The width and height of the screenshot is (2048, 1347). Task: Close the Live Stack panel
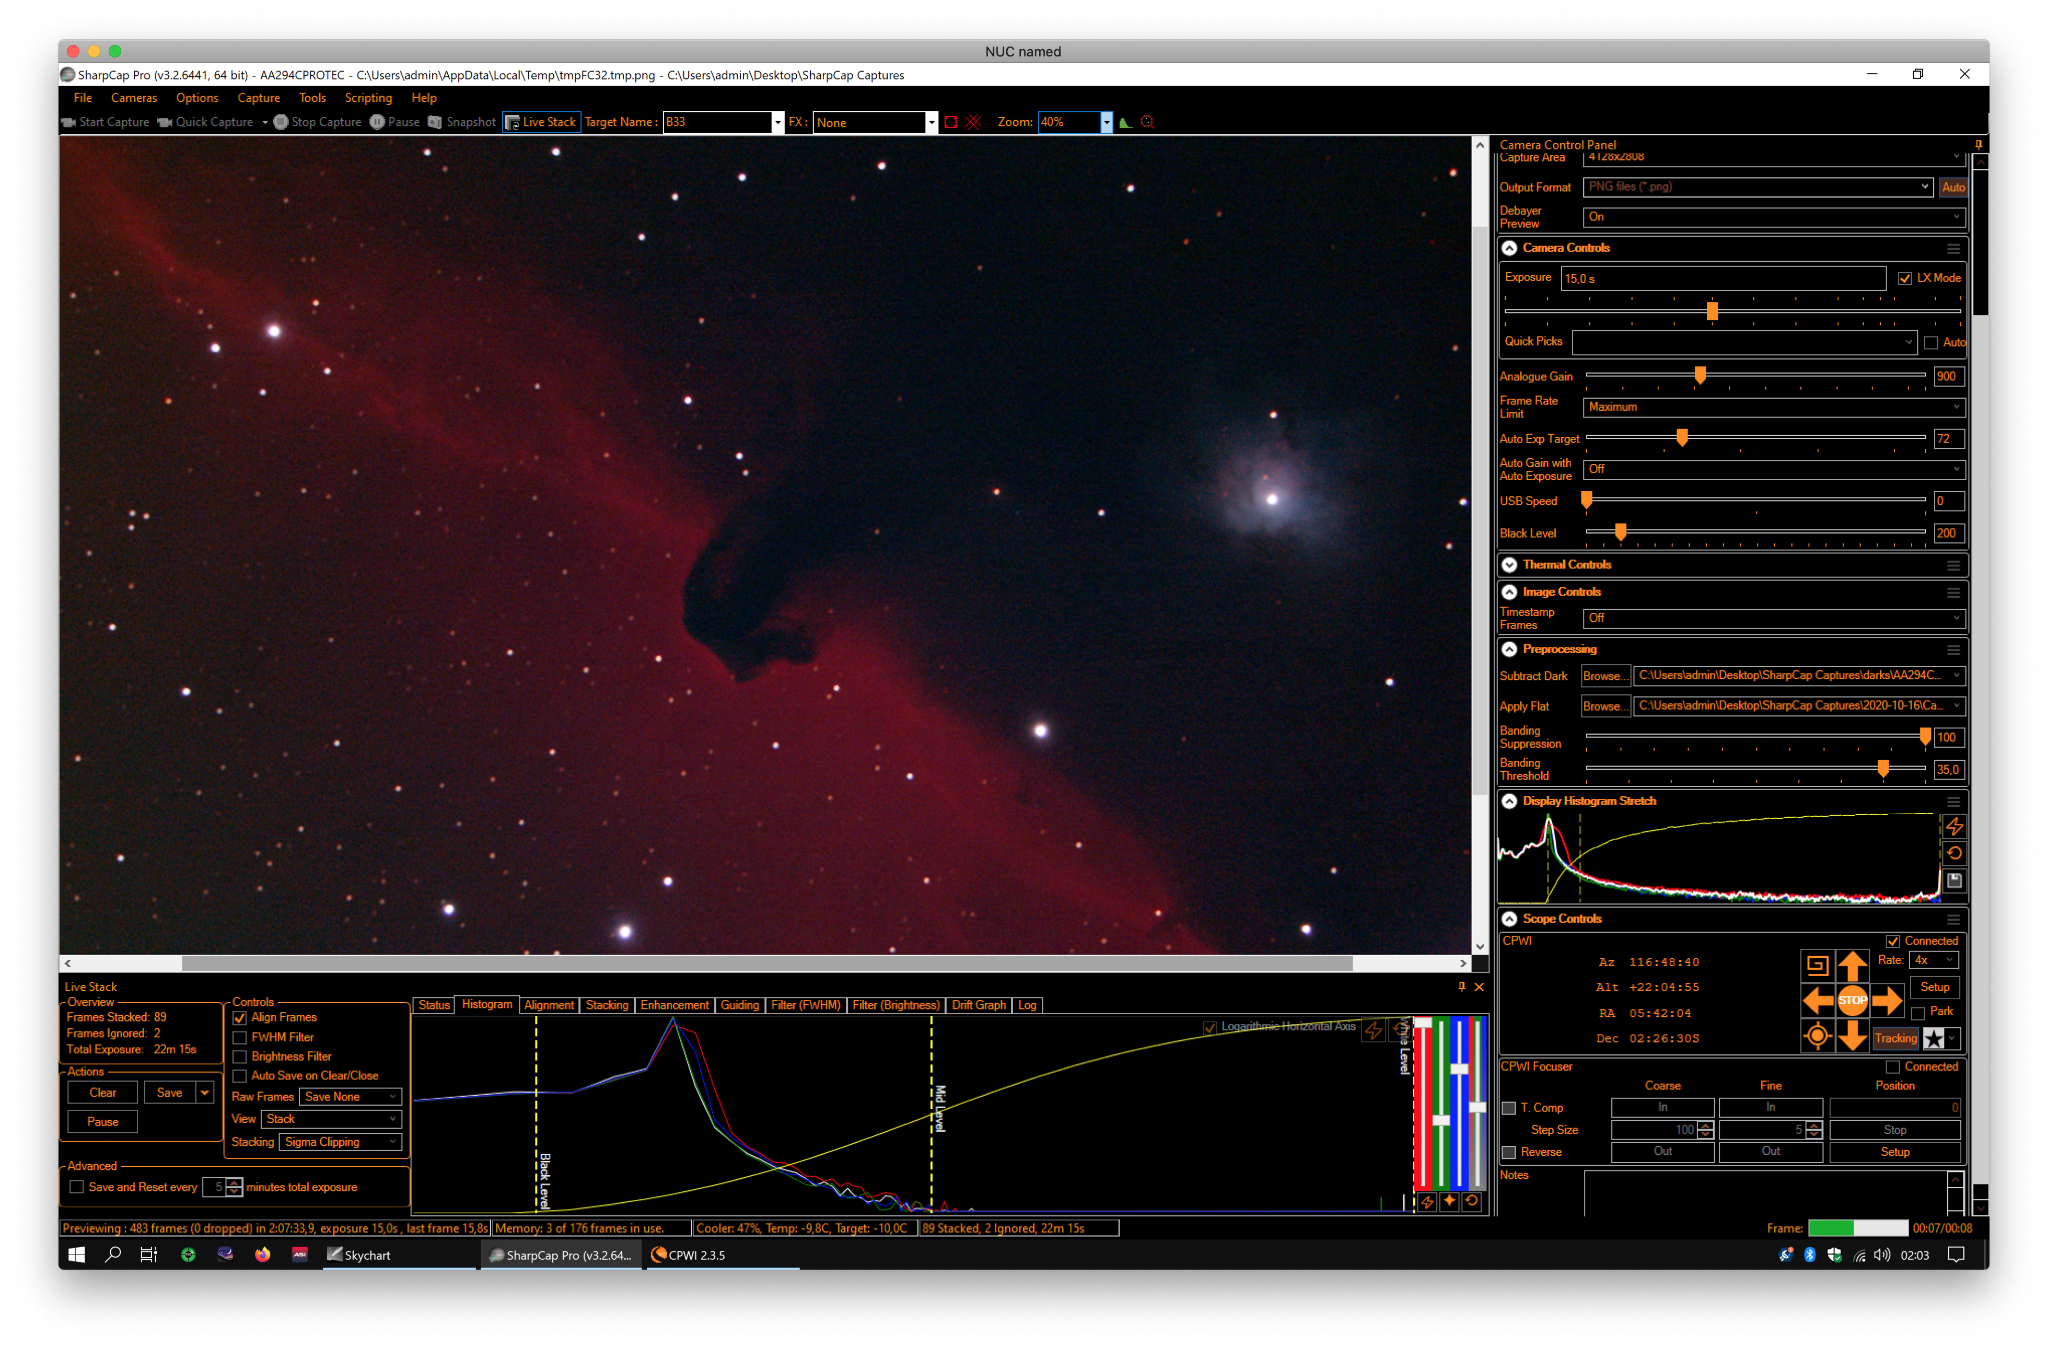[1479, 987]
